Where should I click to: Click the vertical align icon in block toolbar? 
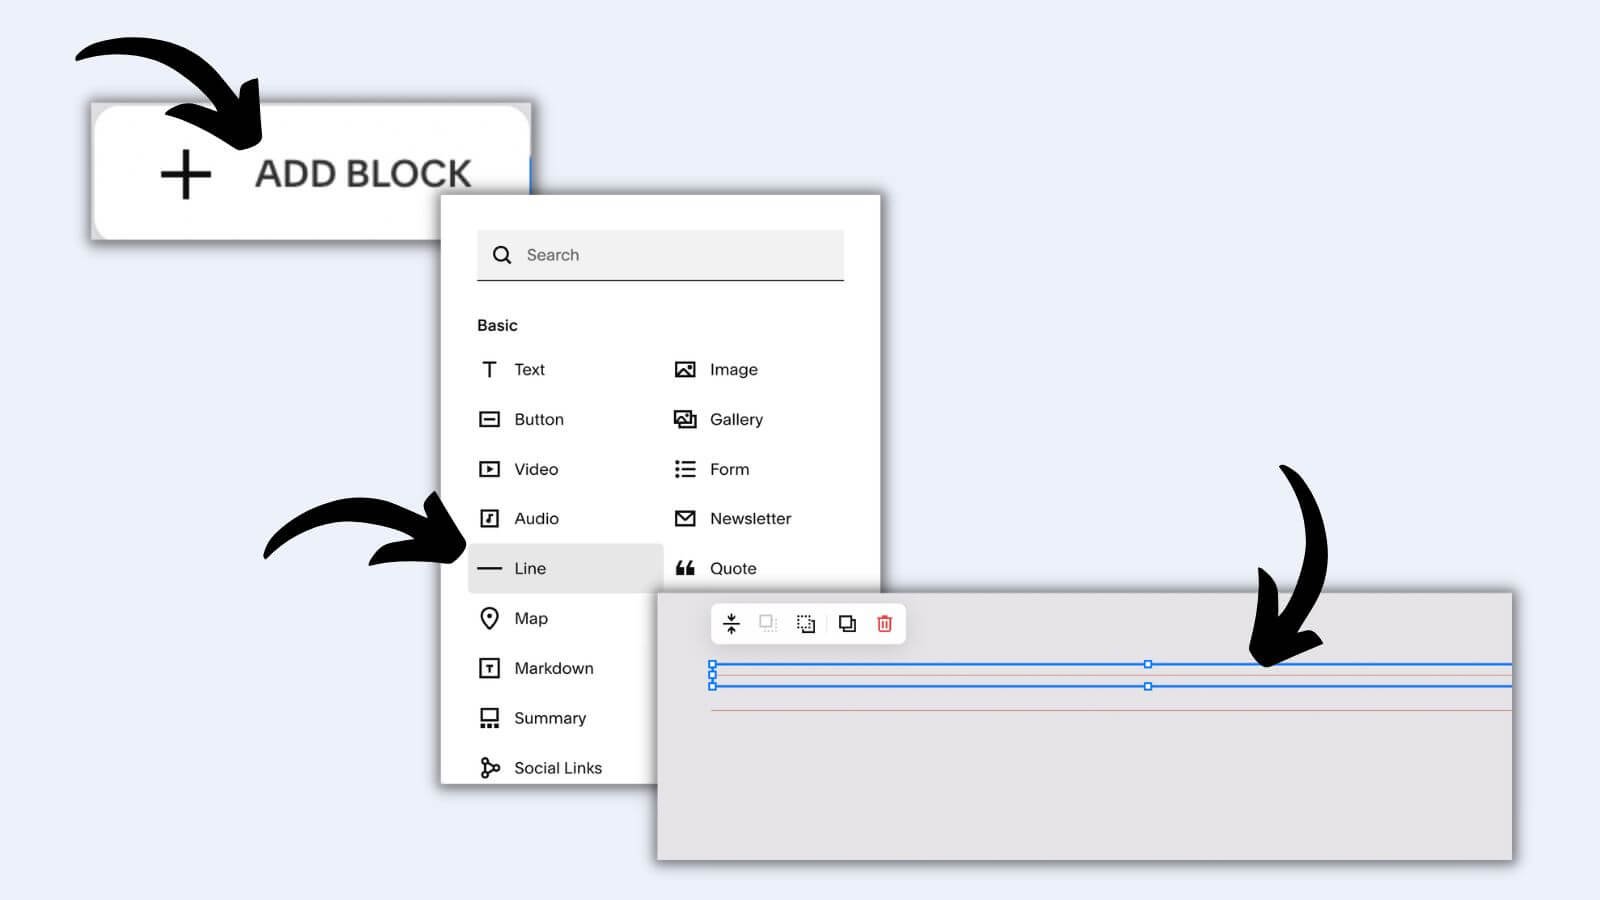[731, 624]
